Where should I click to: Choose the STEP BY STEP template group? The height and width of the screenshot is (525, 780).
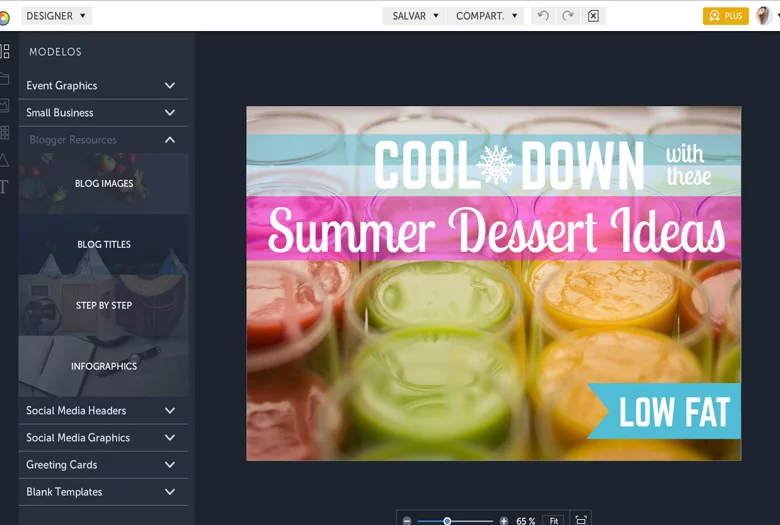click(x=103, y=305)
